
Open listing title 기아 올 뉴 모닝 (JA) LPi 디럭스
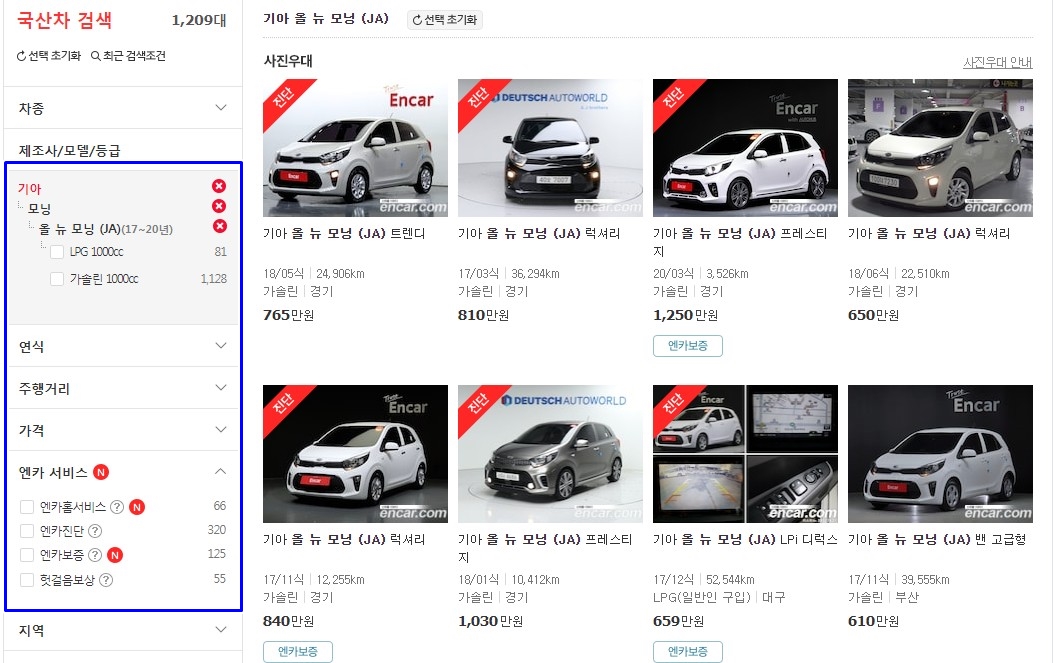745,539
